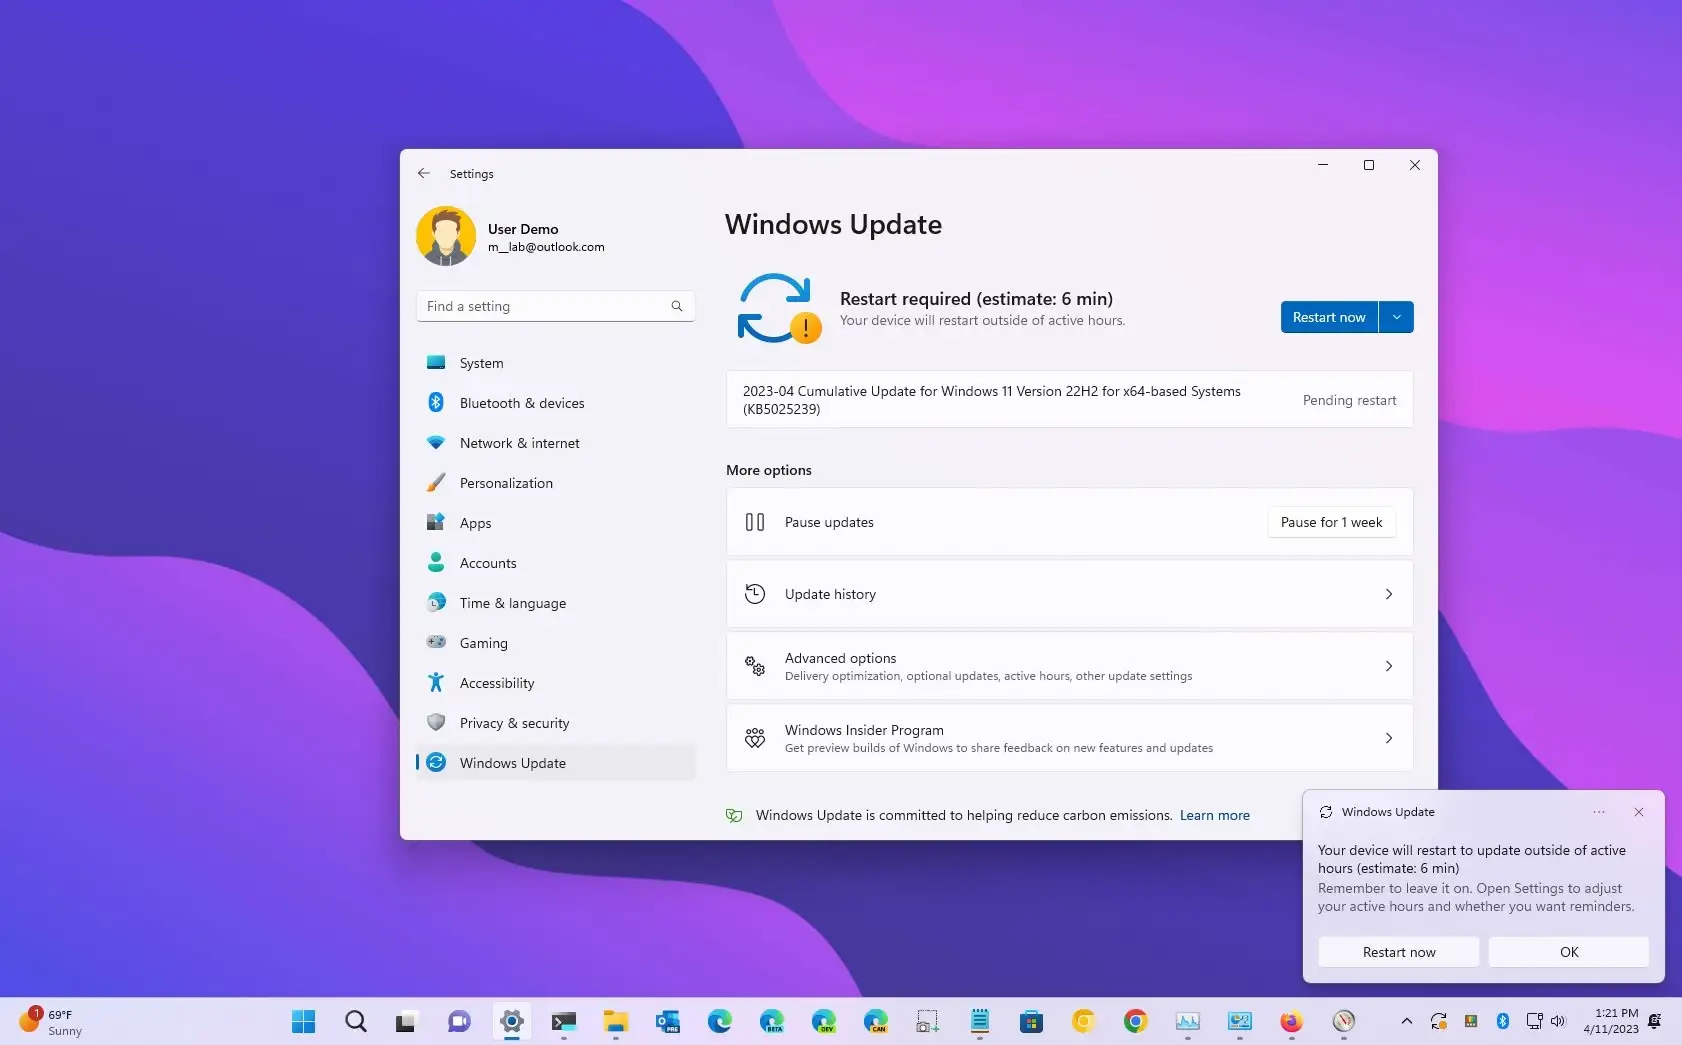This screenshot has height=1045, width=1682.
Task: Launch Microsoft Edge stable from the taskbar
Action: pos(719,1021)
